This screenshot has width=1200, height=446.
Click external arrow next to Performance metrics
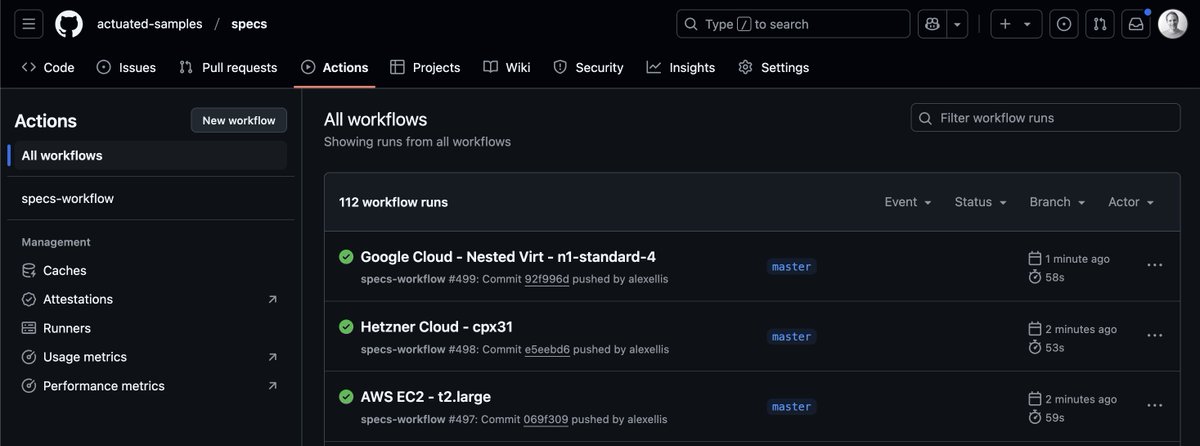(272, 386)
